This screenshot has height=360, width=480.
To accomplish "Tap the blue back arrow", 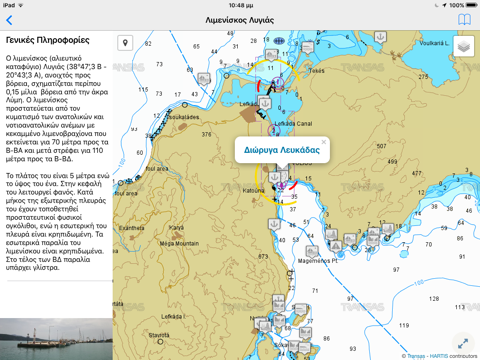I will (9, 20).
